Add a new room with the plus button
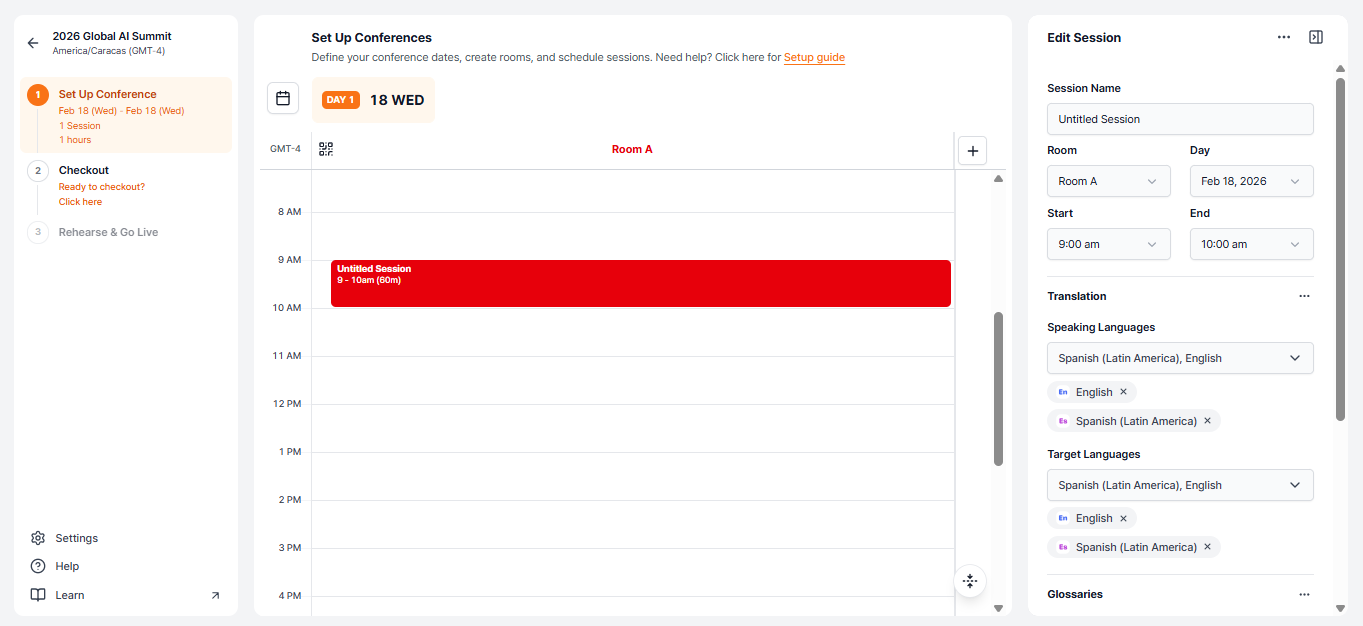 (973, 151)
